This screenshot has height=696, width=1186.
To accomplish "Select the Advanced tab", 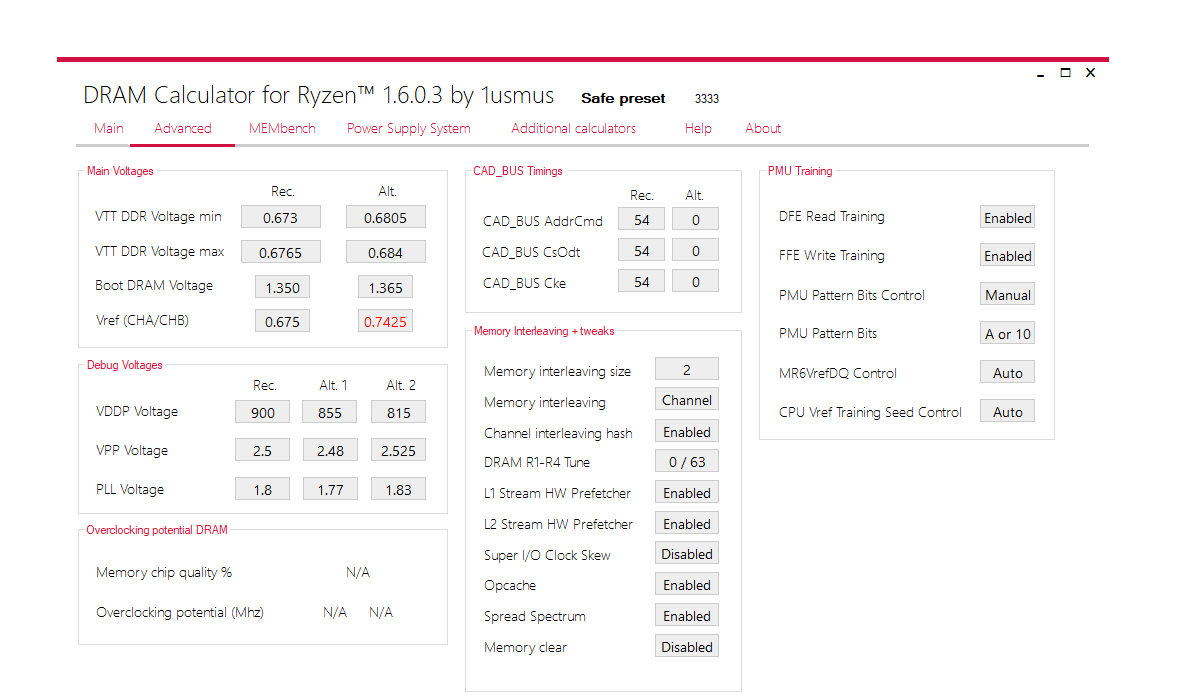I will (x=182, y=129).
